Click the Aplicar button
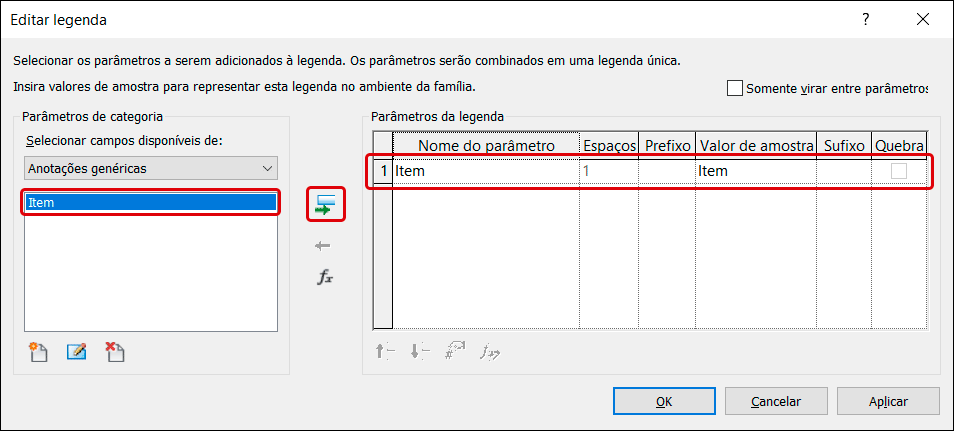The height and width of the screenshot is (431, 954). 888,401
